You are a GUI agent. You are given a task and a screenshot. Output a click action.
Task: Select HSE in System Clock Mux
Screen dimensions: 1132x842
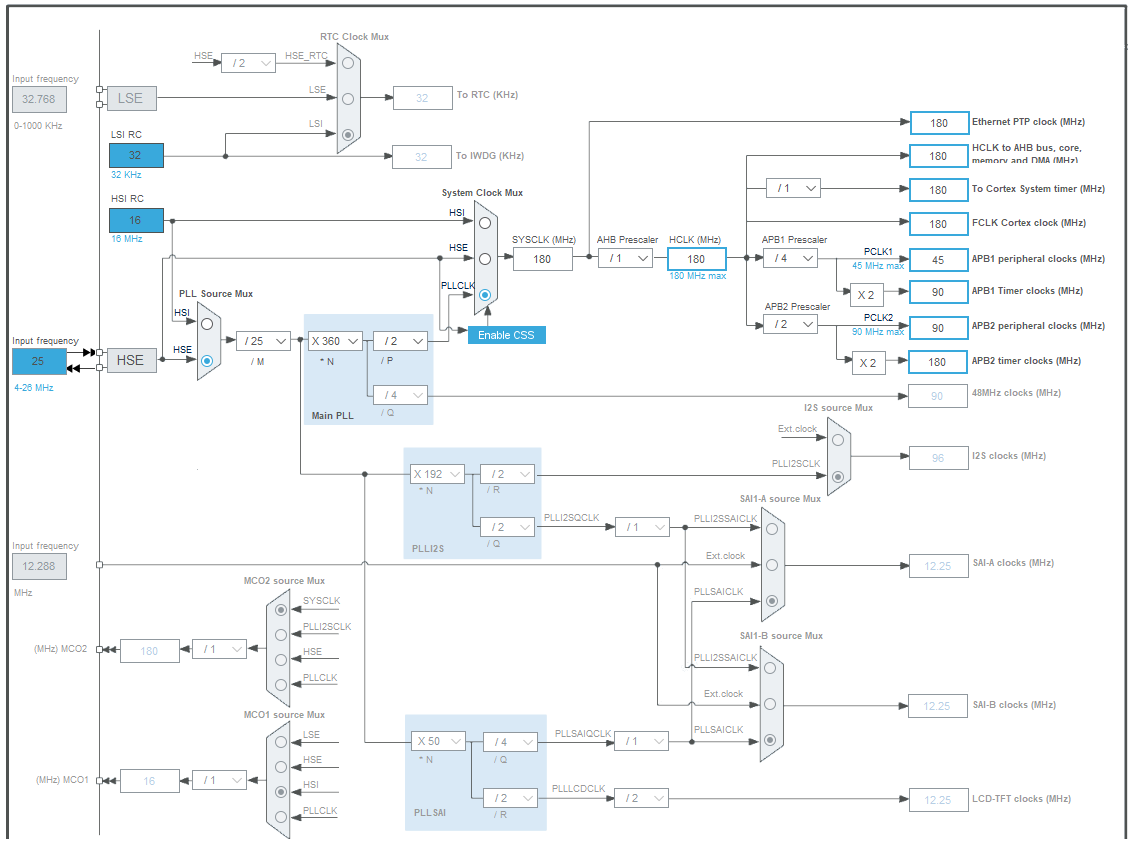point(485,259)
